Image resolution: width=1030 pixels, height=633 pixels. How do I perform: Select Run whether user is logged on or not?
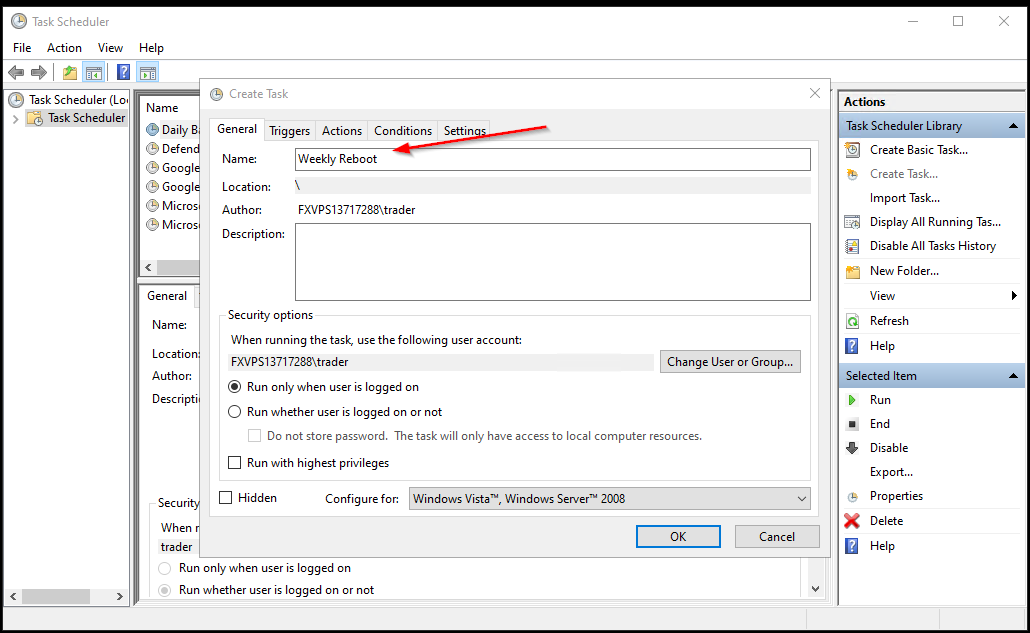point(235,412)
